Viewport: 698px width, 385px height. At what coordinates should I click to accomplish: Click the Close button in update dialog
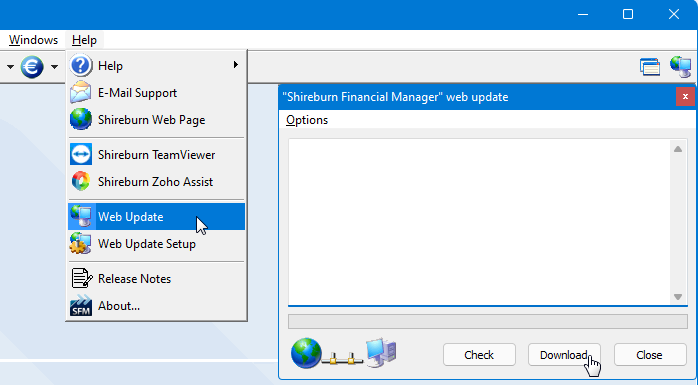coord(650,355)
